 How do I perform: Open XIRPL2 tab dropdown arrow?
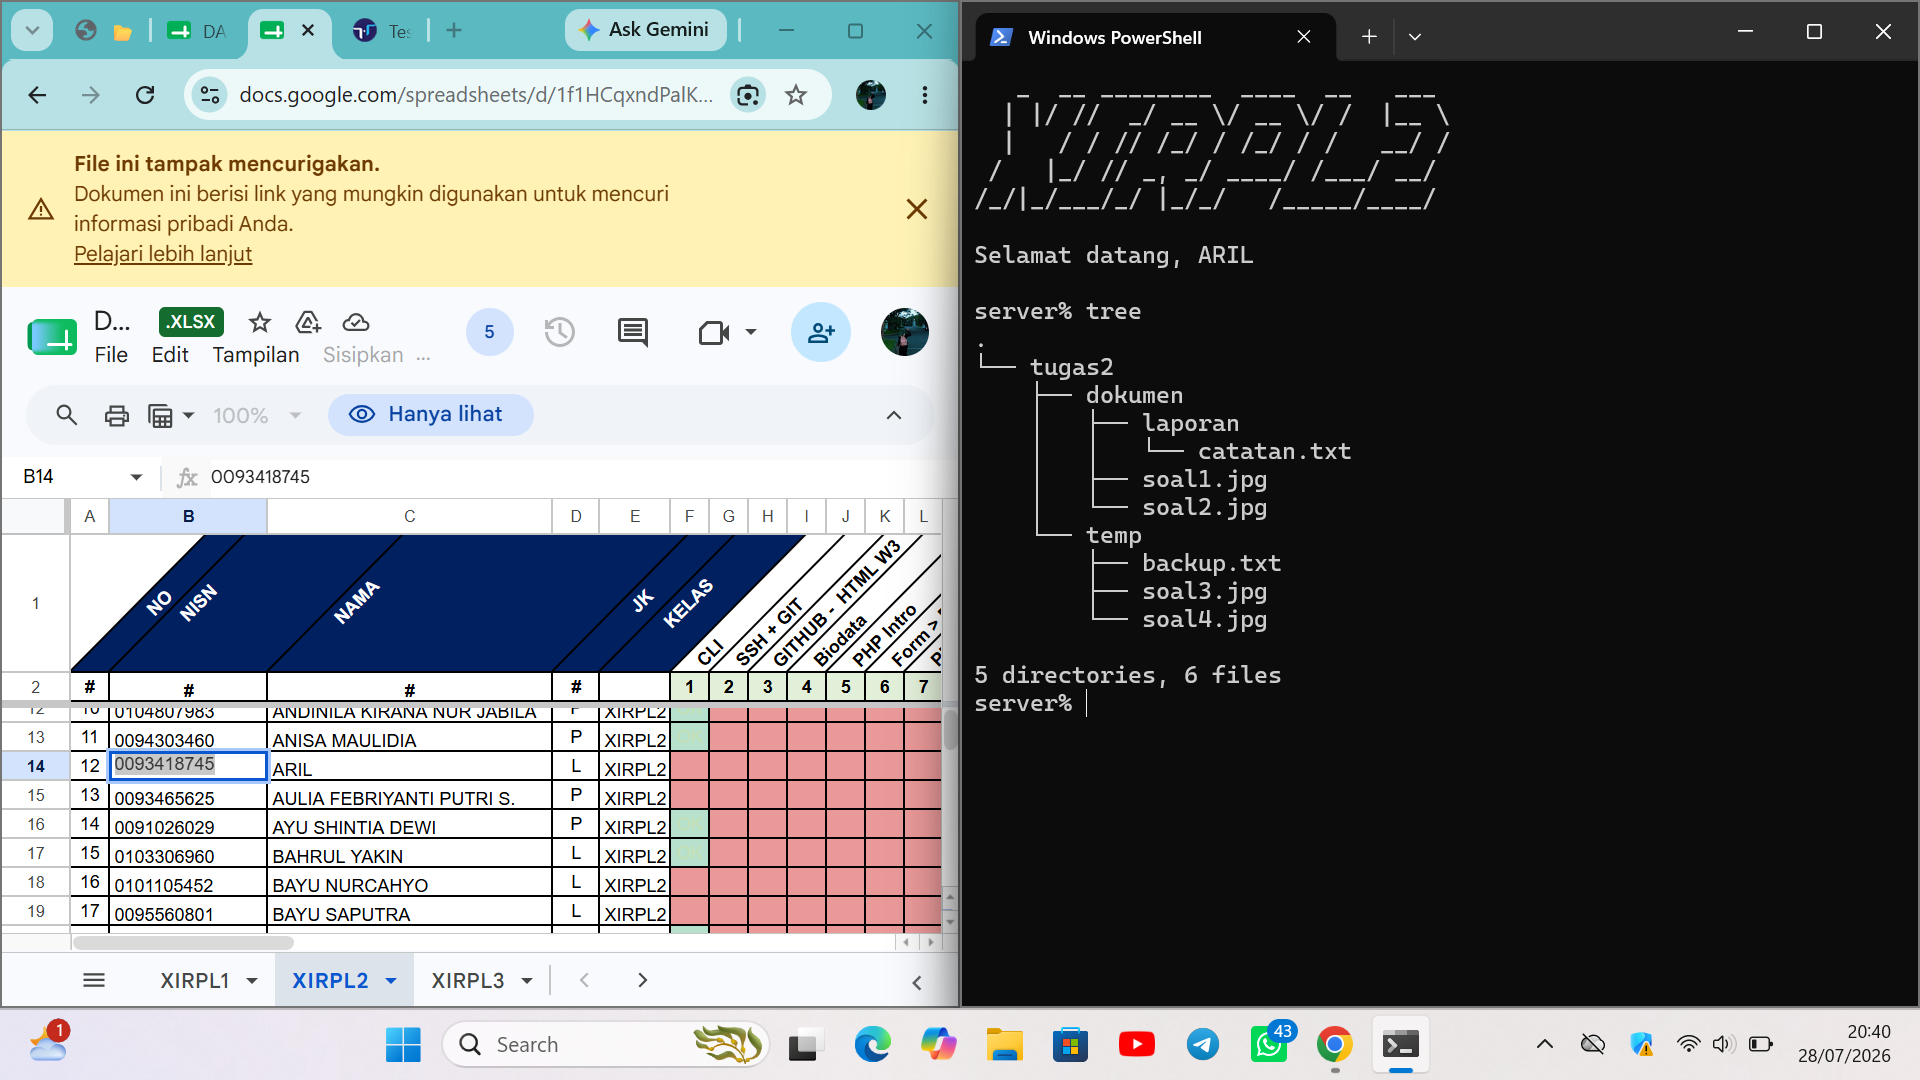[391, 981]
